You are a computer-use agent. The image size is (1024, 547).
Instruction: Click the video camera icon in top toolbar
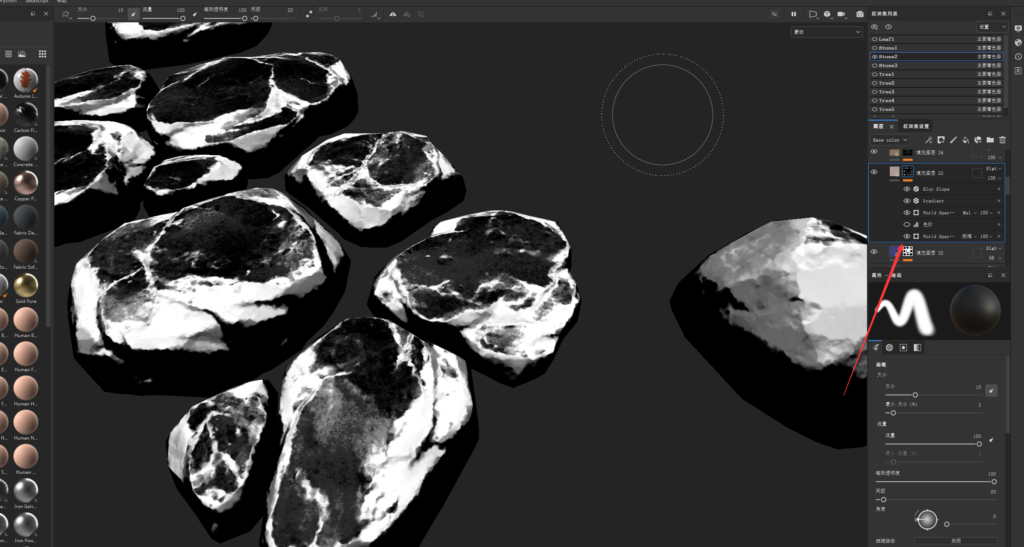[841, 14]
